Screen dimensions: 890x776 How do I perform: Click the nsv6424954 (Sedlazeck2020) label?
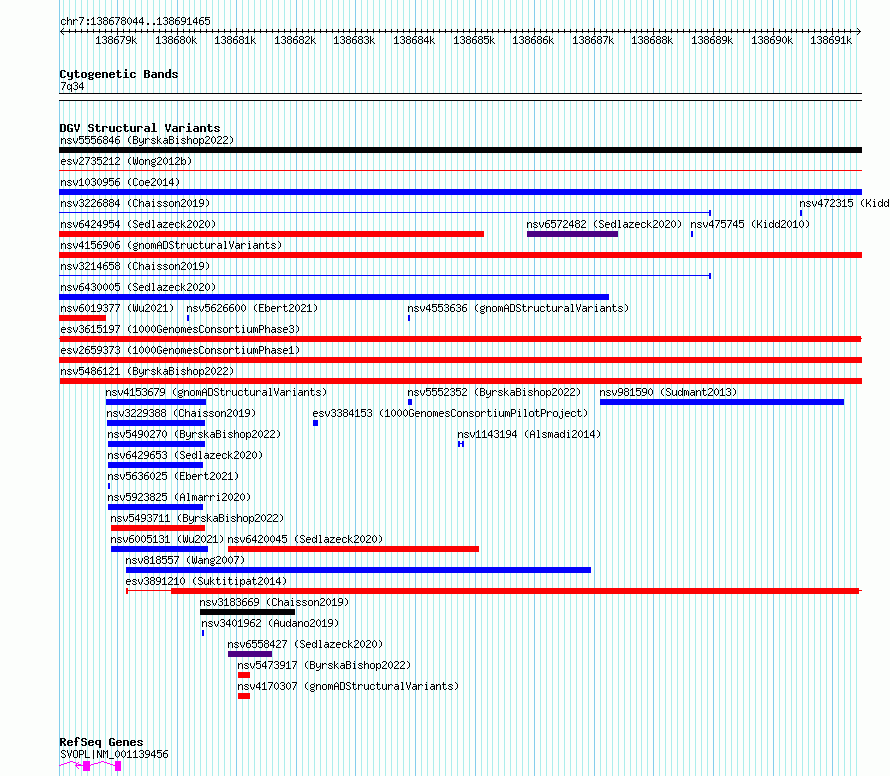(x=138, y=224)
